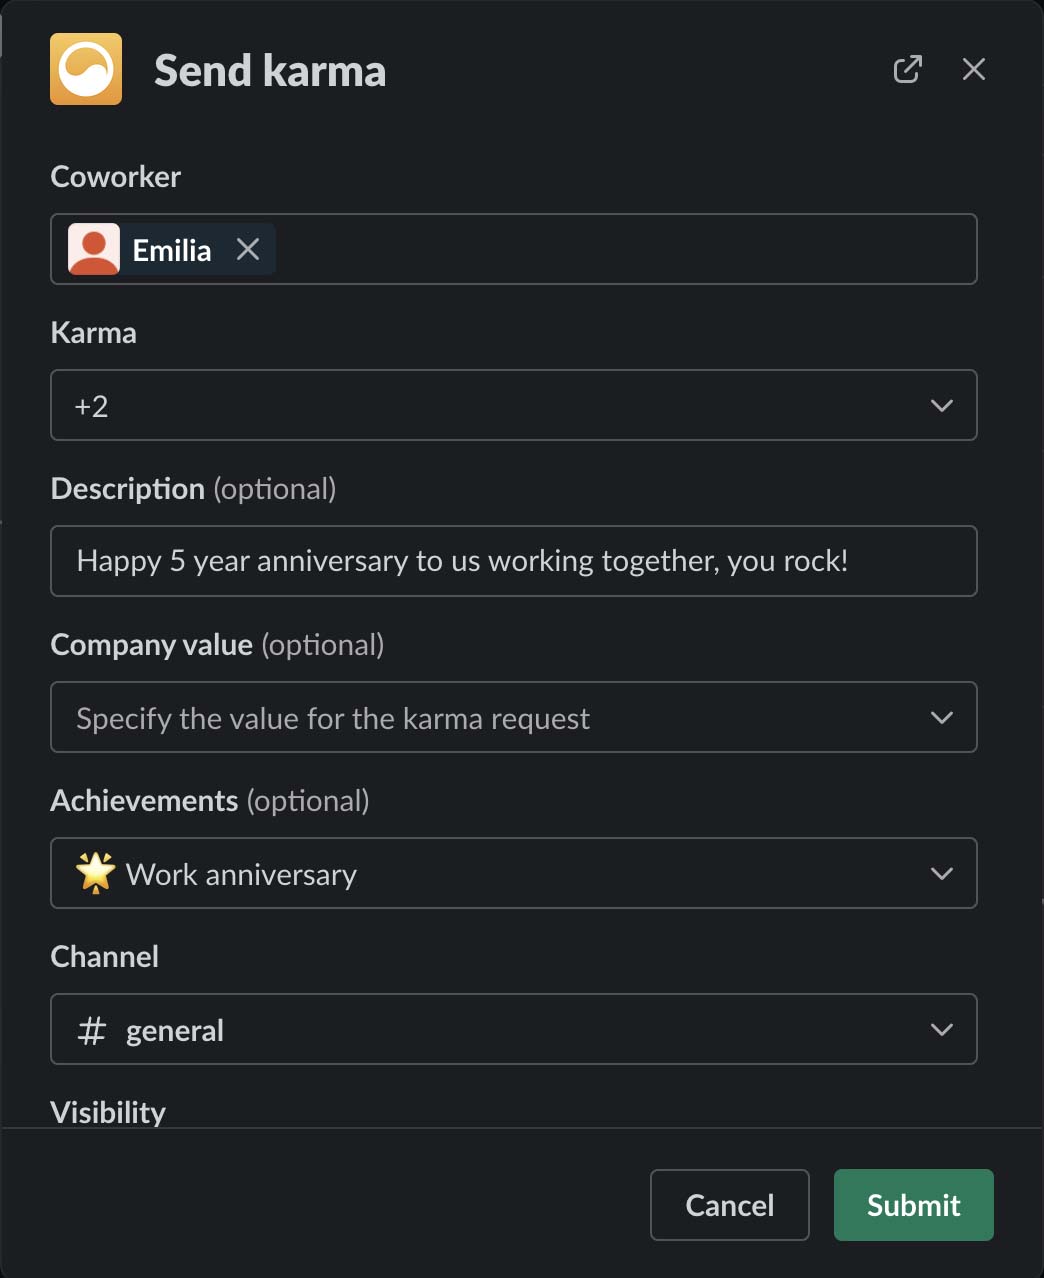Viewport: 1044px width, 1278px height.
Task: Click into the Description text field
Action: click(513, 561)
